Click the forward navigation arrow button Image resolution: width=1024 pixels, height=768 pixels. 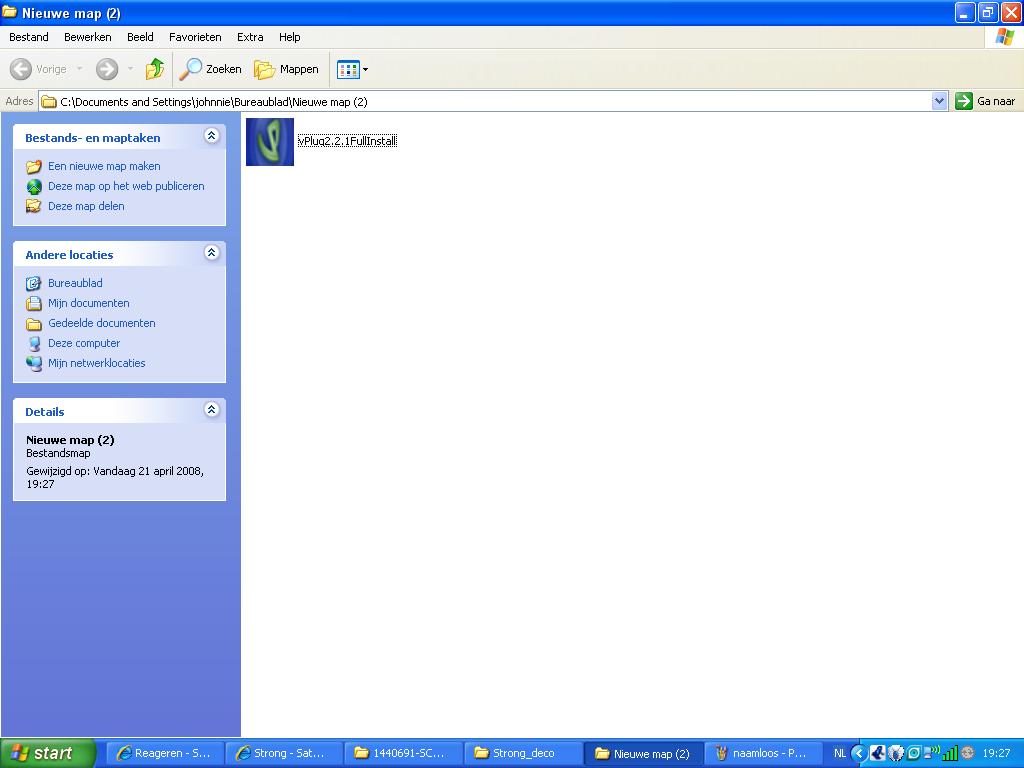click(x=107, y=69)
